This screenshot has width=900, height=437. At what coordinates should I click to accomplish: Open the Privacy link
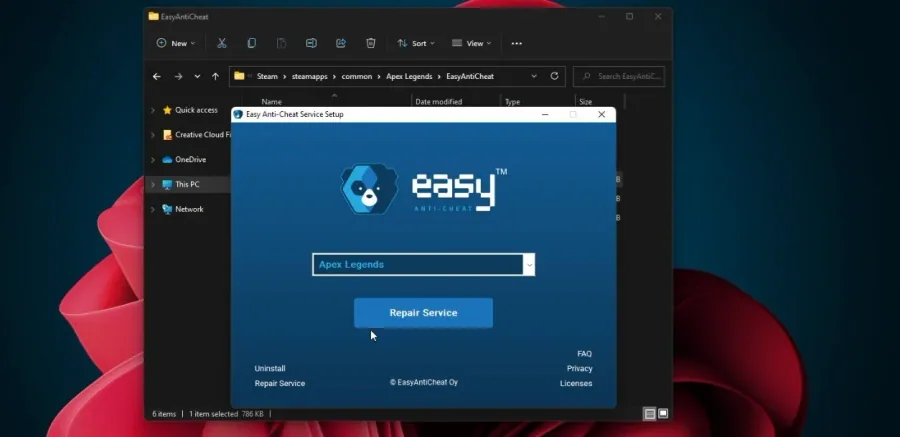pyautogui.click(x=580, y=369)
